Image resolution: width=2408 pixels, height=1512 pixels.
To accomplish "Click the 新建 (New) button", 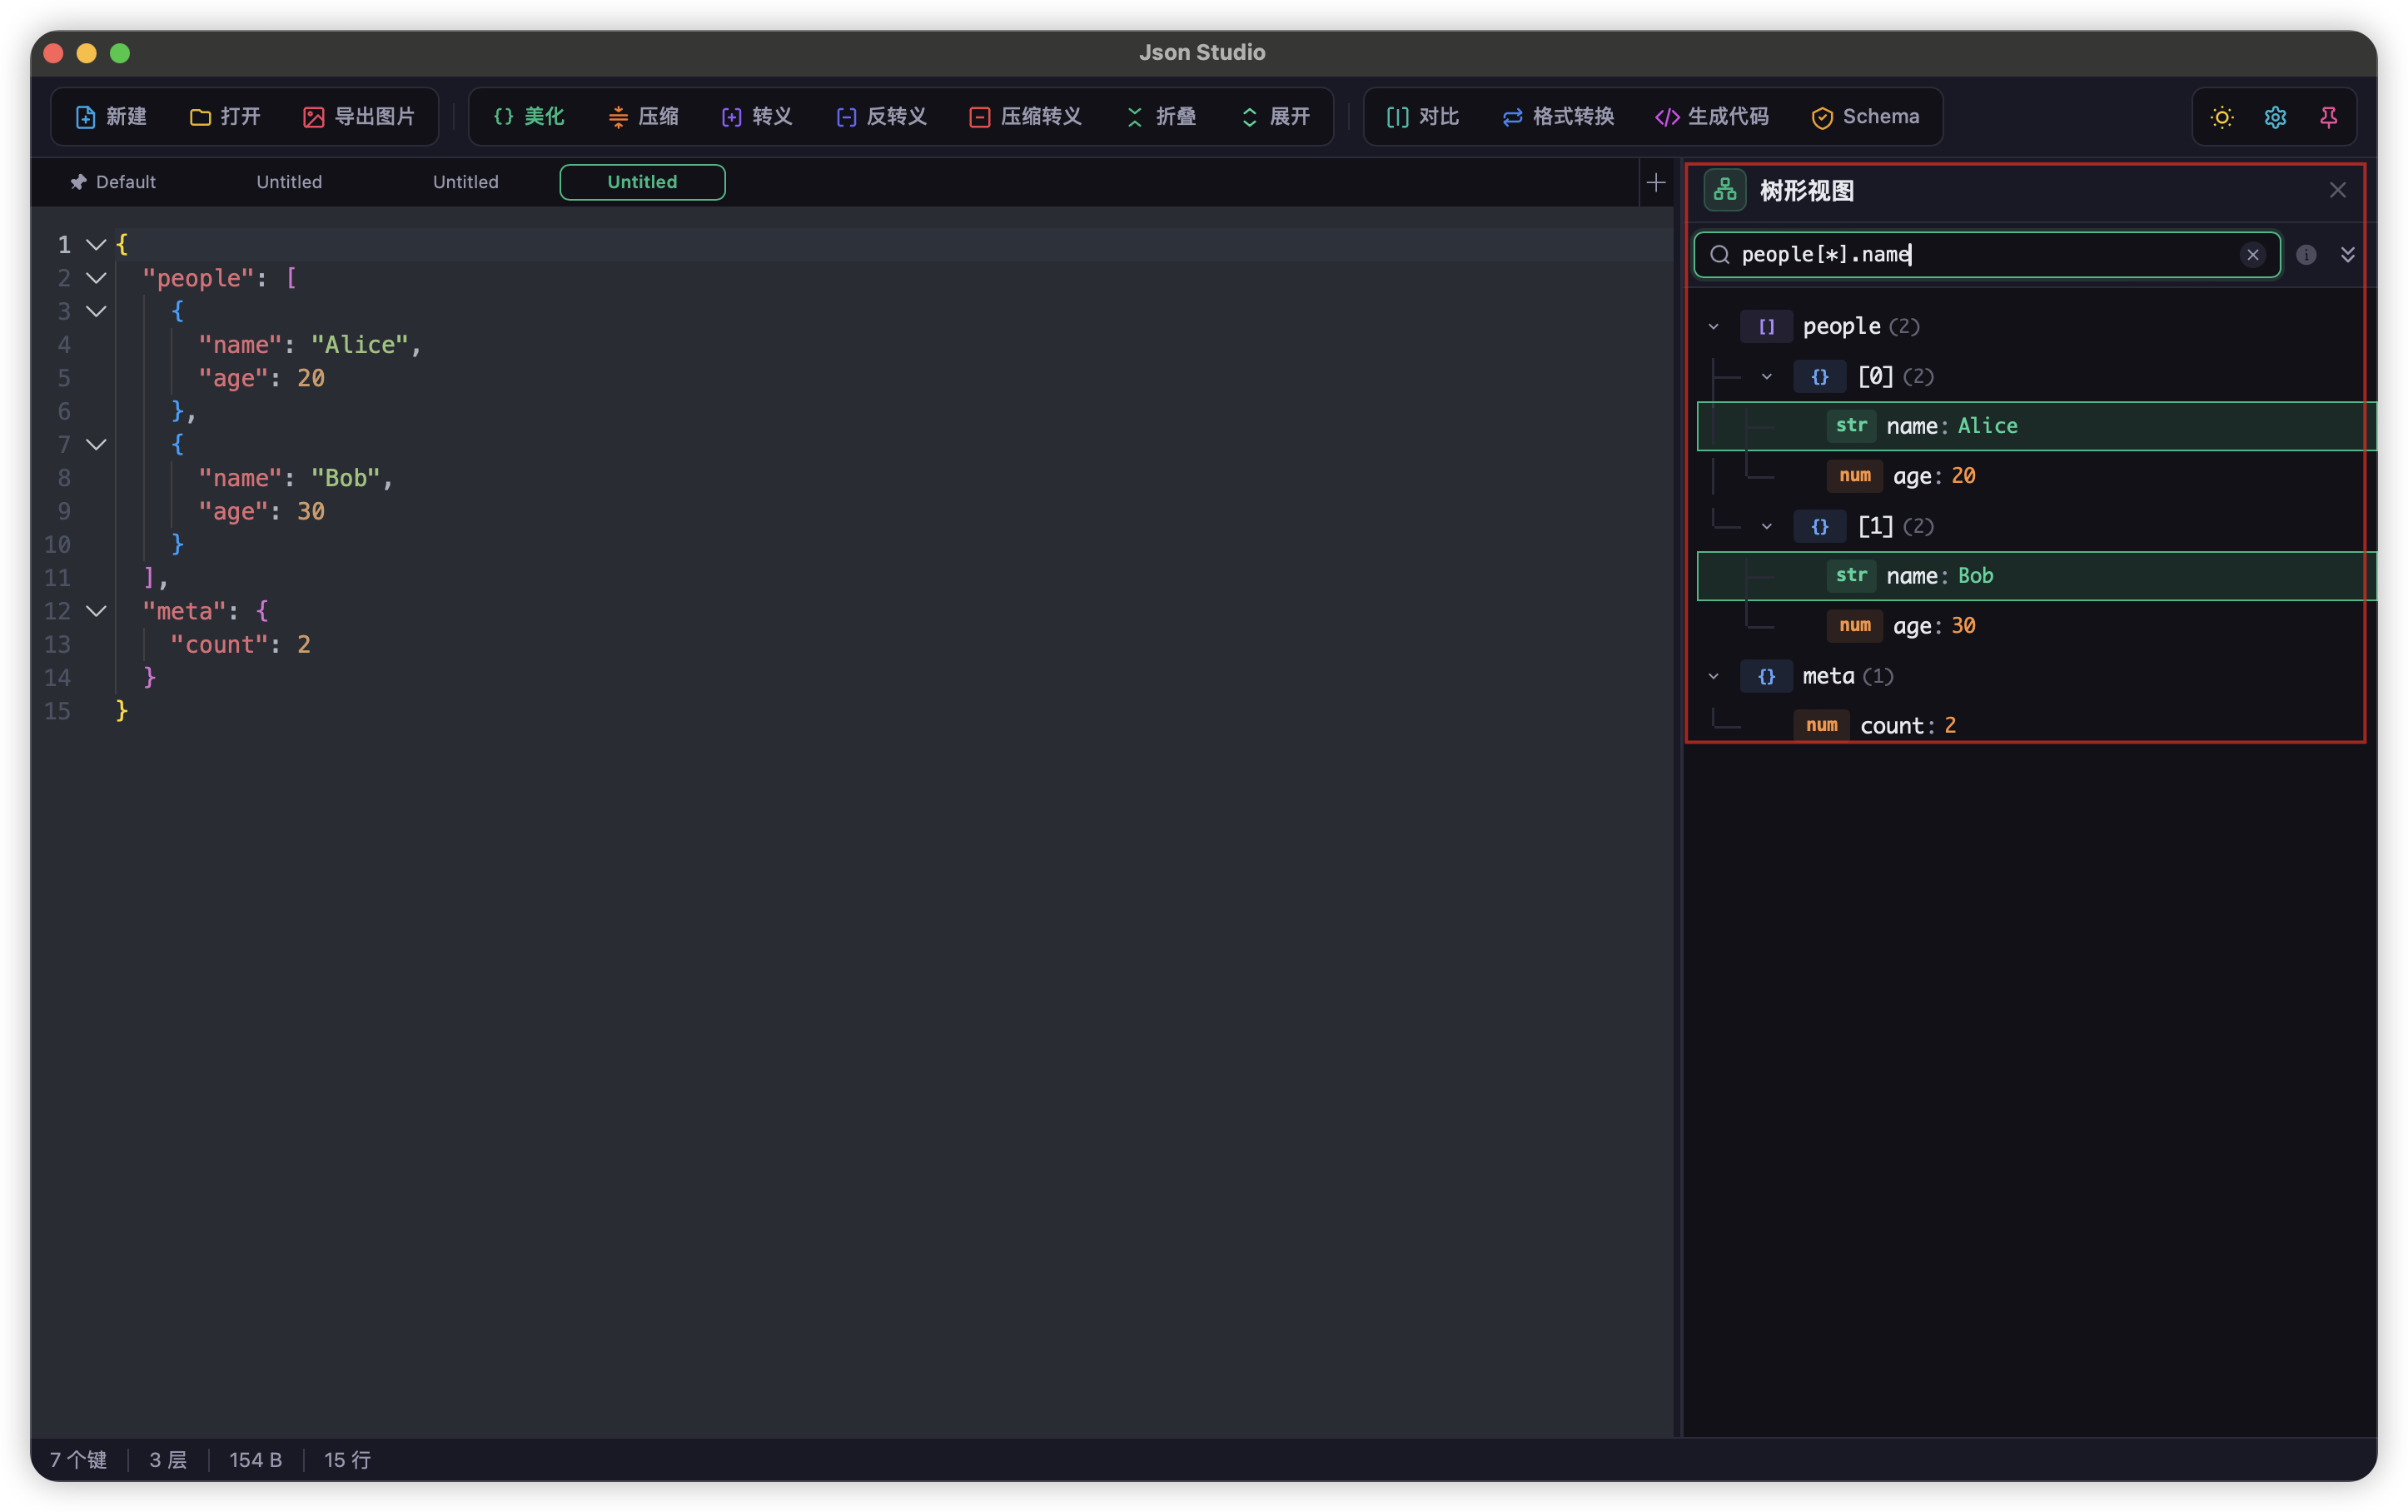I will [111, 116].
